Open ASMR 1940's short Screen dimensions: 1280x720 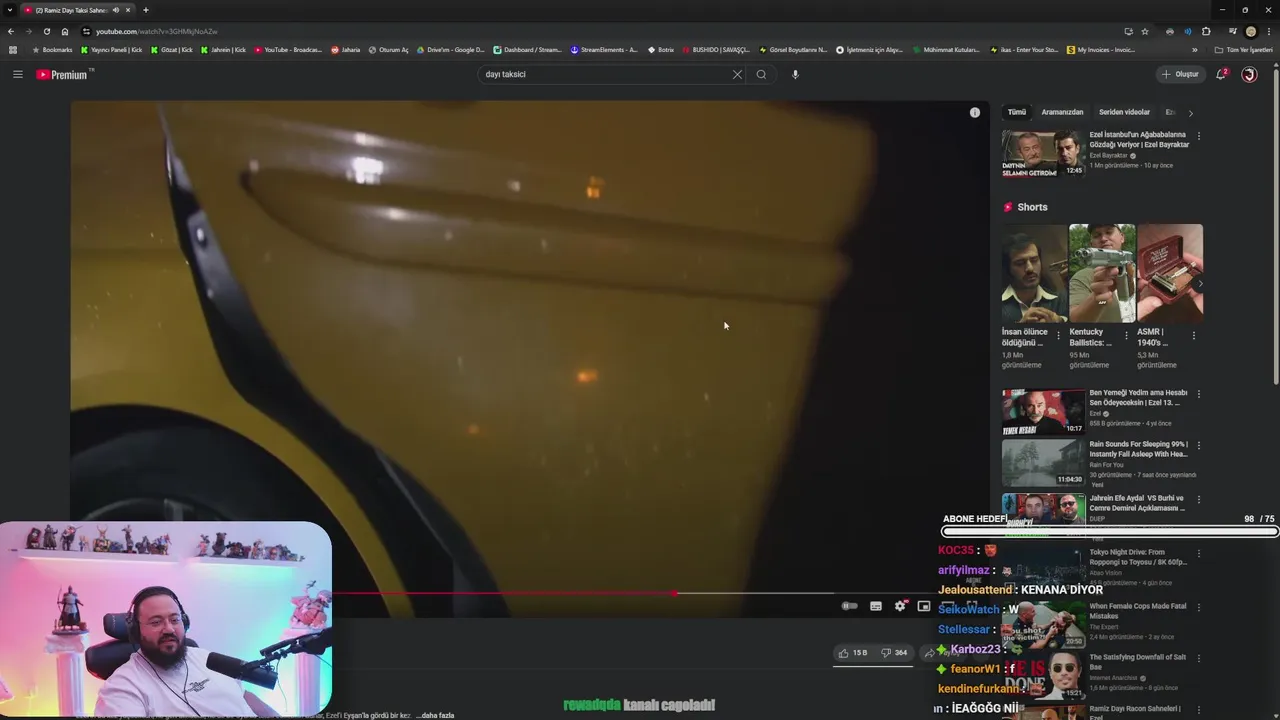point(1169,272)
